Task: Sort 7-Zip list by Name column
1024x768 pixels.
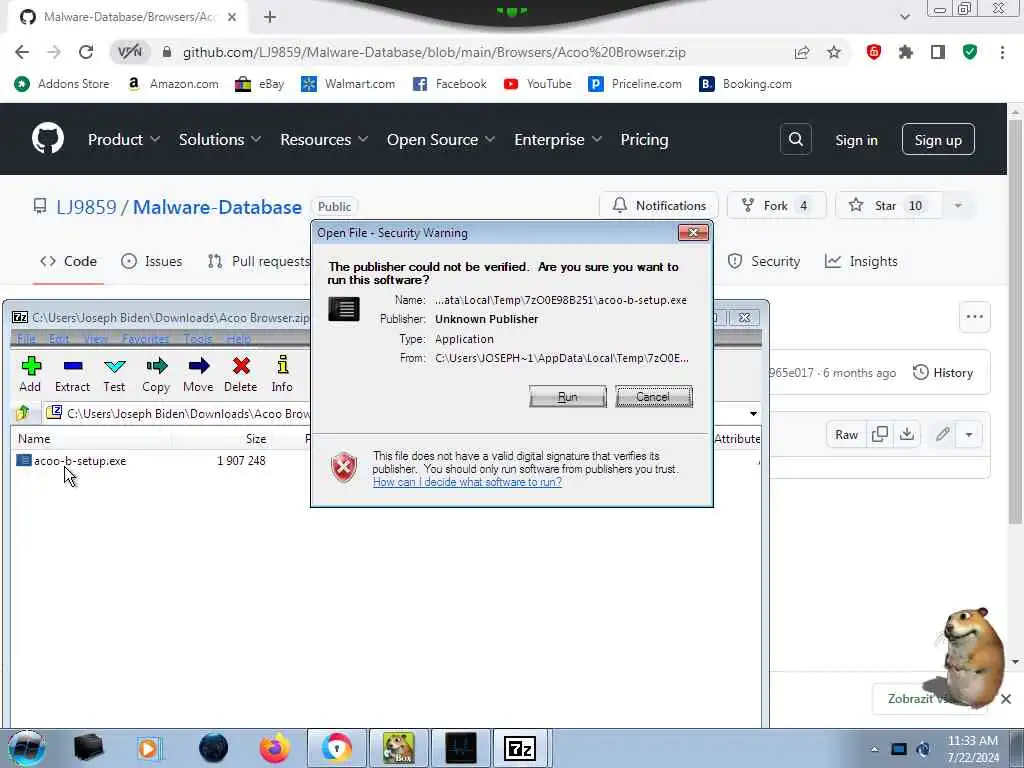Action: pyautogui.click(x=34, y=439)
